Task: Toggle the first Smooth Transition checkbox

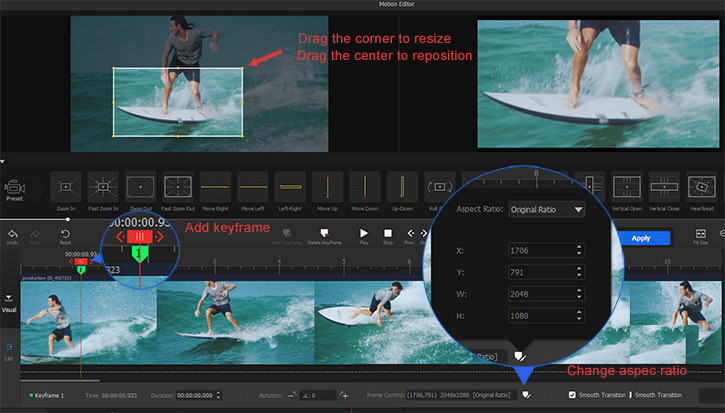Action: tap(571, 395)
